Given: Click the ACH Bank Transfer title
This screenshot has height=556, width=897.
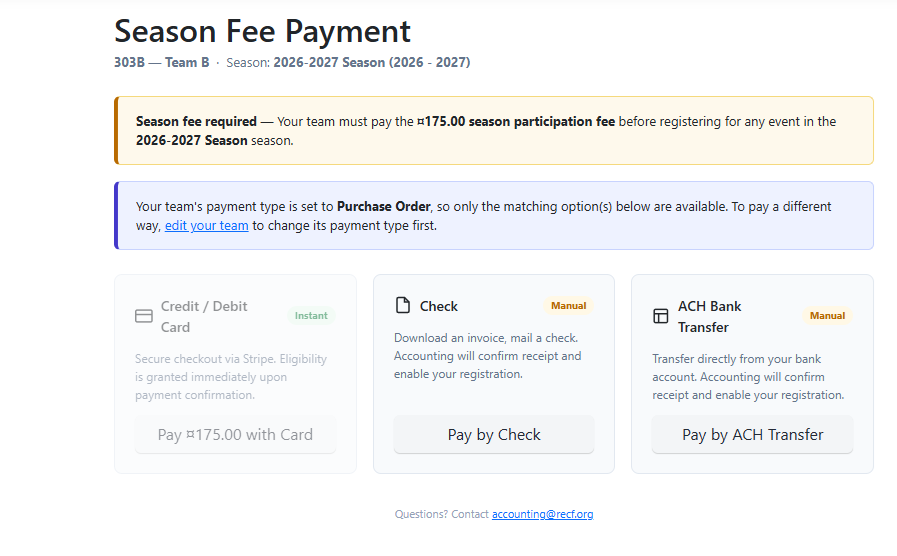Looking at the screenshot, I should tap(709, 317).
